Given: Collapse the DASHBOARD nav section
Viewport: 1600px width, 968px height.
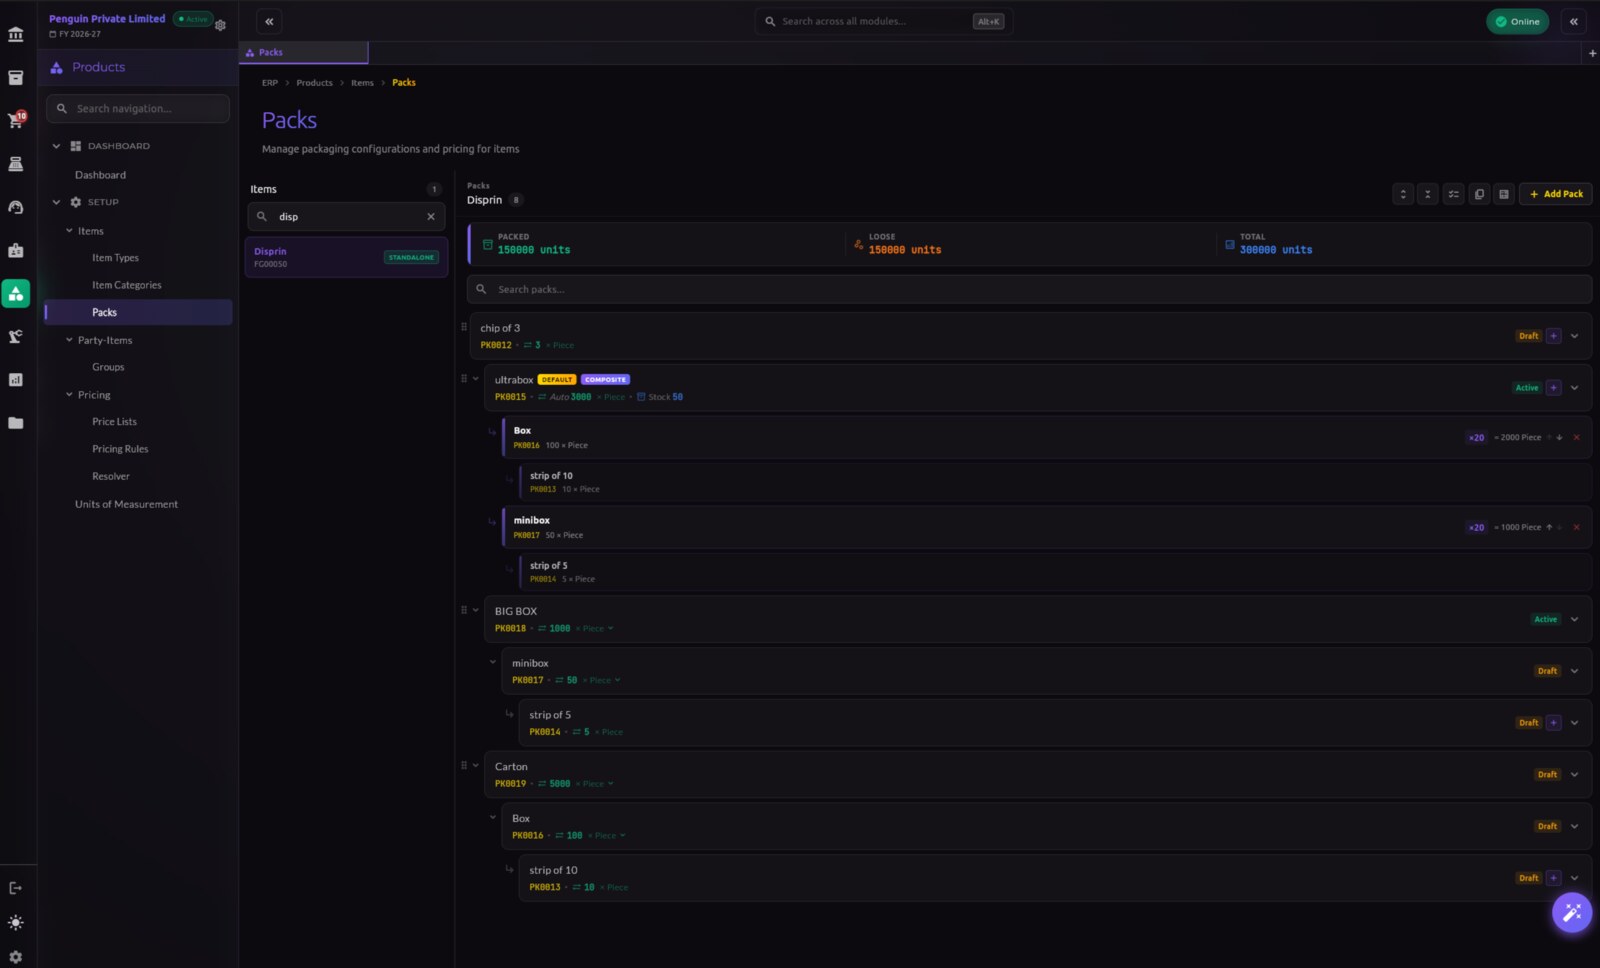Looking at the screenshot, I should tap(56, 146).
